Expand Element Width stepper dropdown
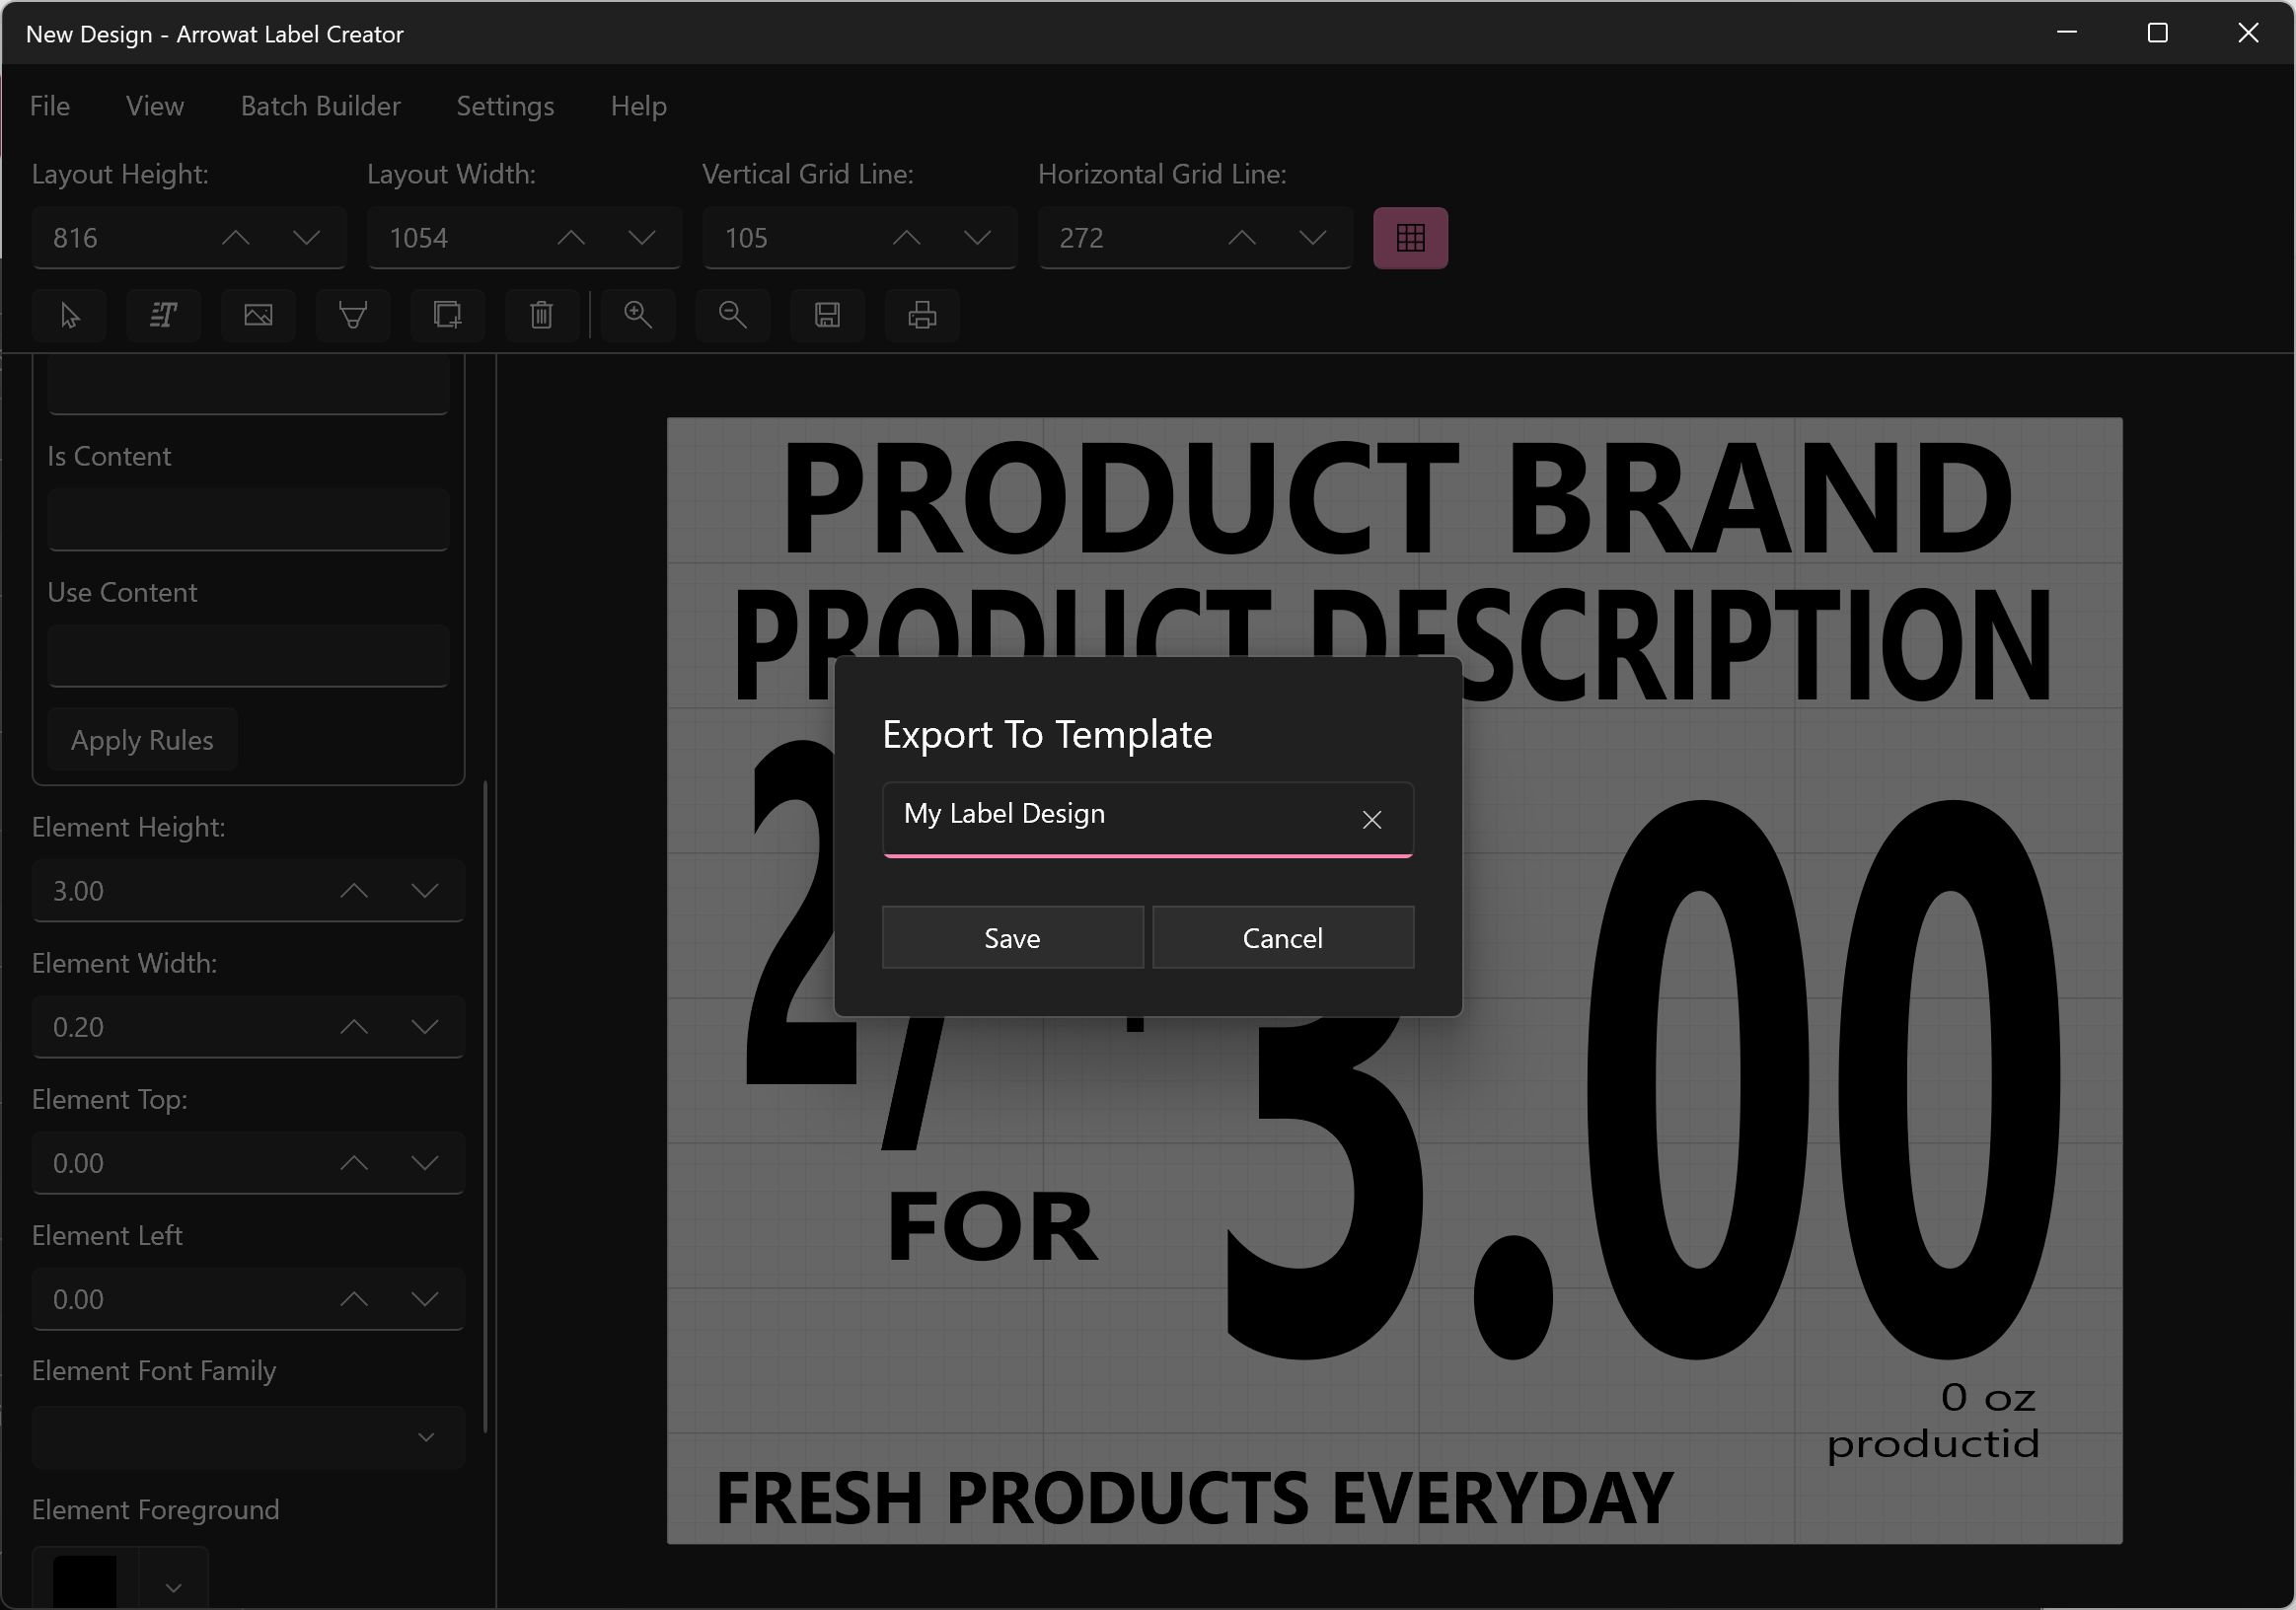2296x1610 pixels. click(x=425, y=1026)
